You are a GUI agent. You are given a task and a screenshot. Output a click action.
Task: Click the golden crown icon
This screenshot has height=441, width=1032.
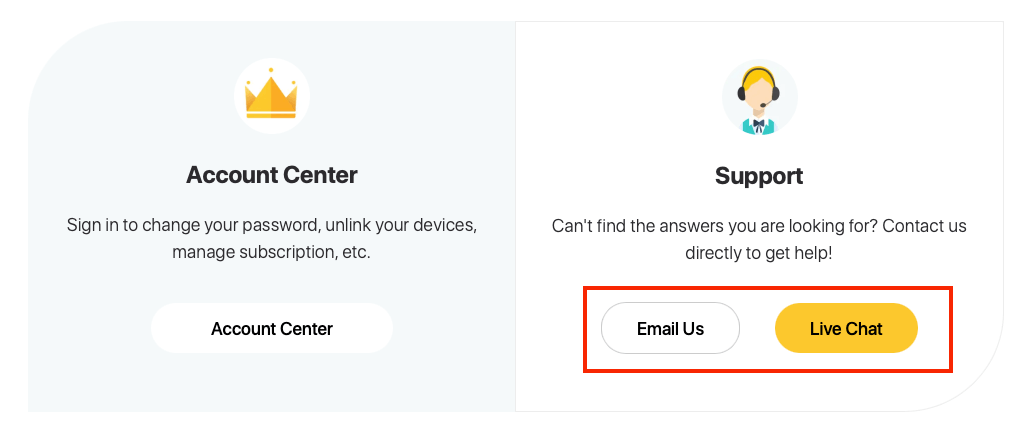pos(271,93)
